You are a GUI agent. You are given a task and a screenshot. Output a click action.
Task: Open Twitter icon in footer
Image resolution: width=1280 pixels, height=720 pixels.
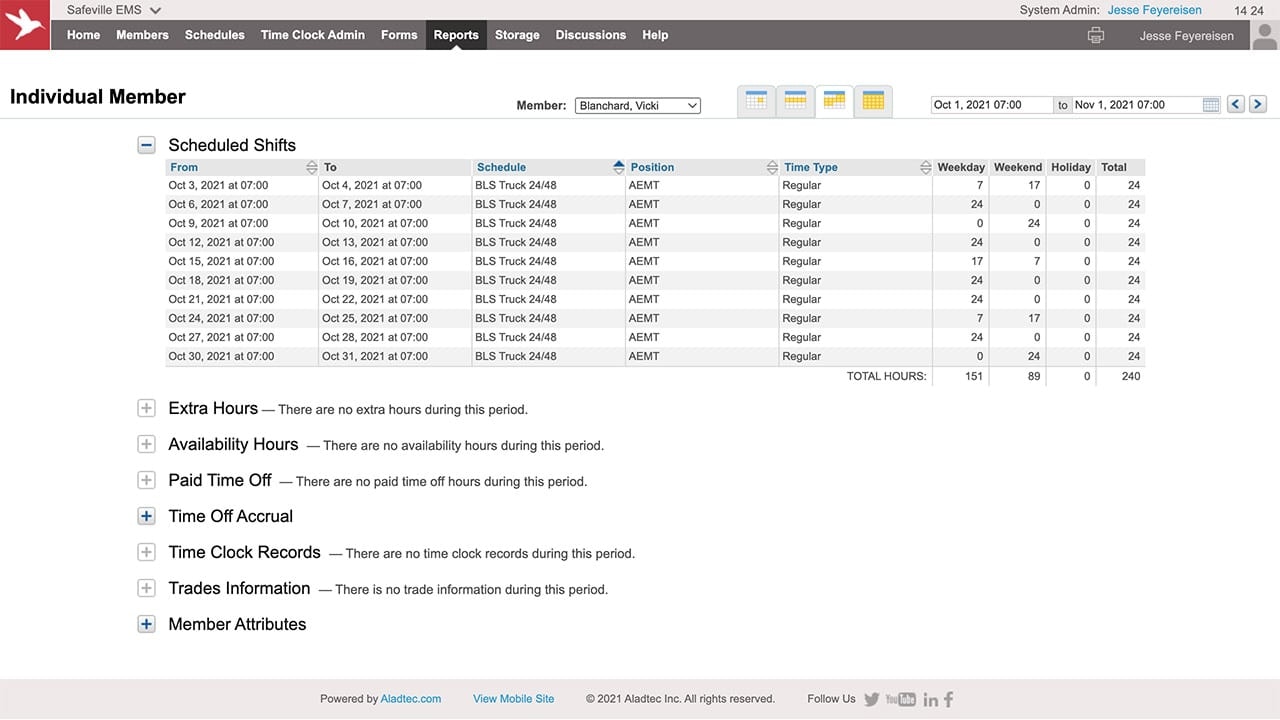coord(872,699)
